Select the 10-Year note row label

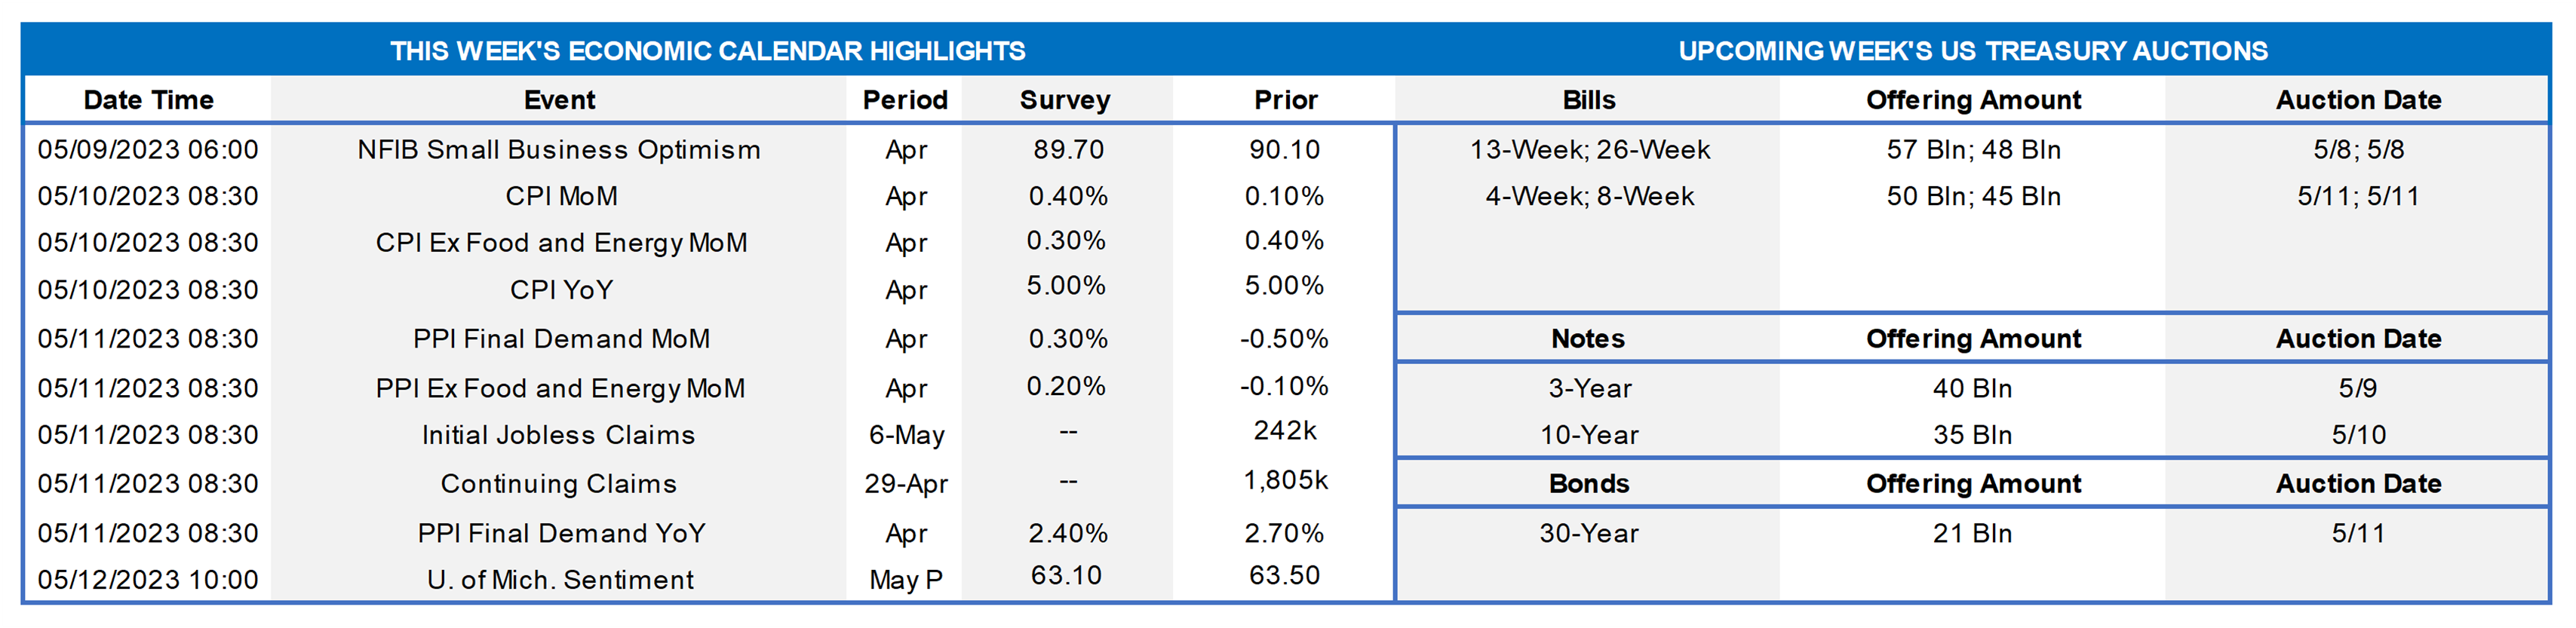click(1589, 435)
